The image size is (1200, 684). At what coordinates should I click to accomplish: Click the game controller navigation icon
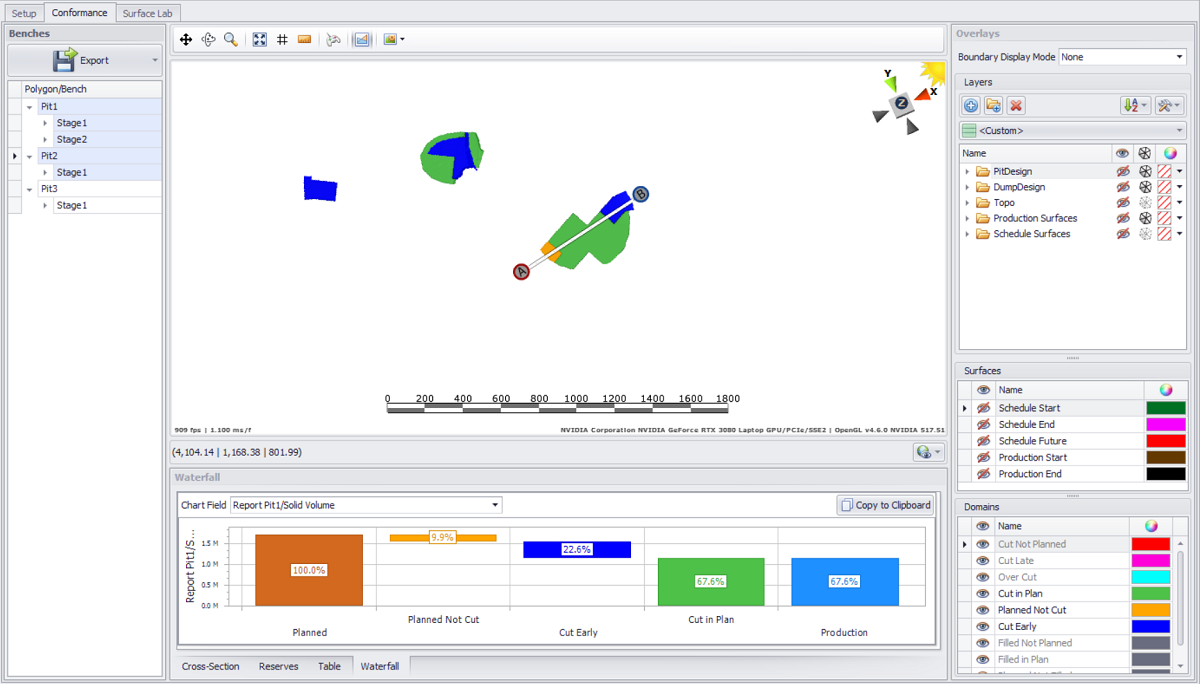[x=334, y=40]
